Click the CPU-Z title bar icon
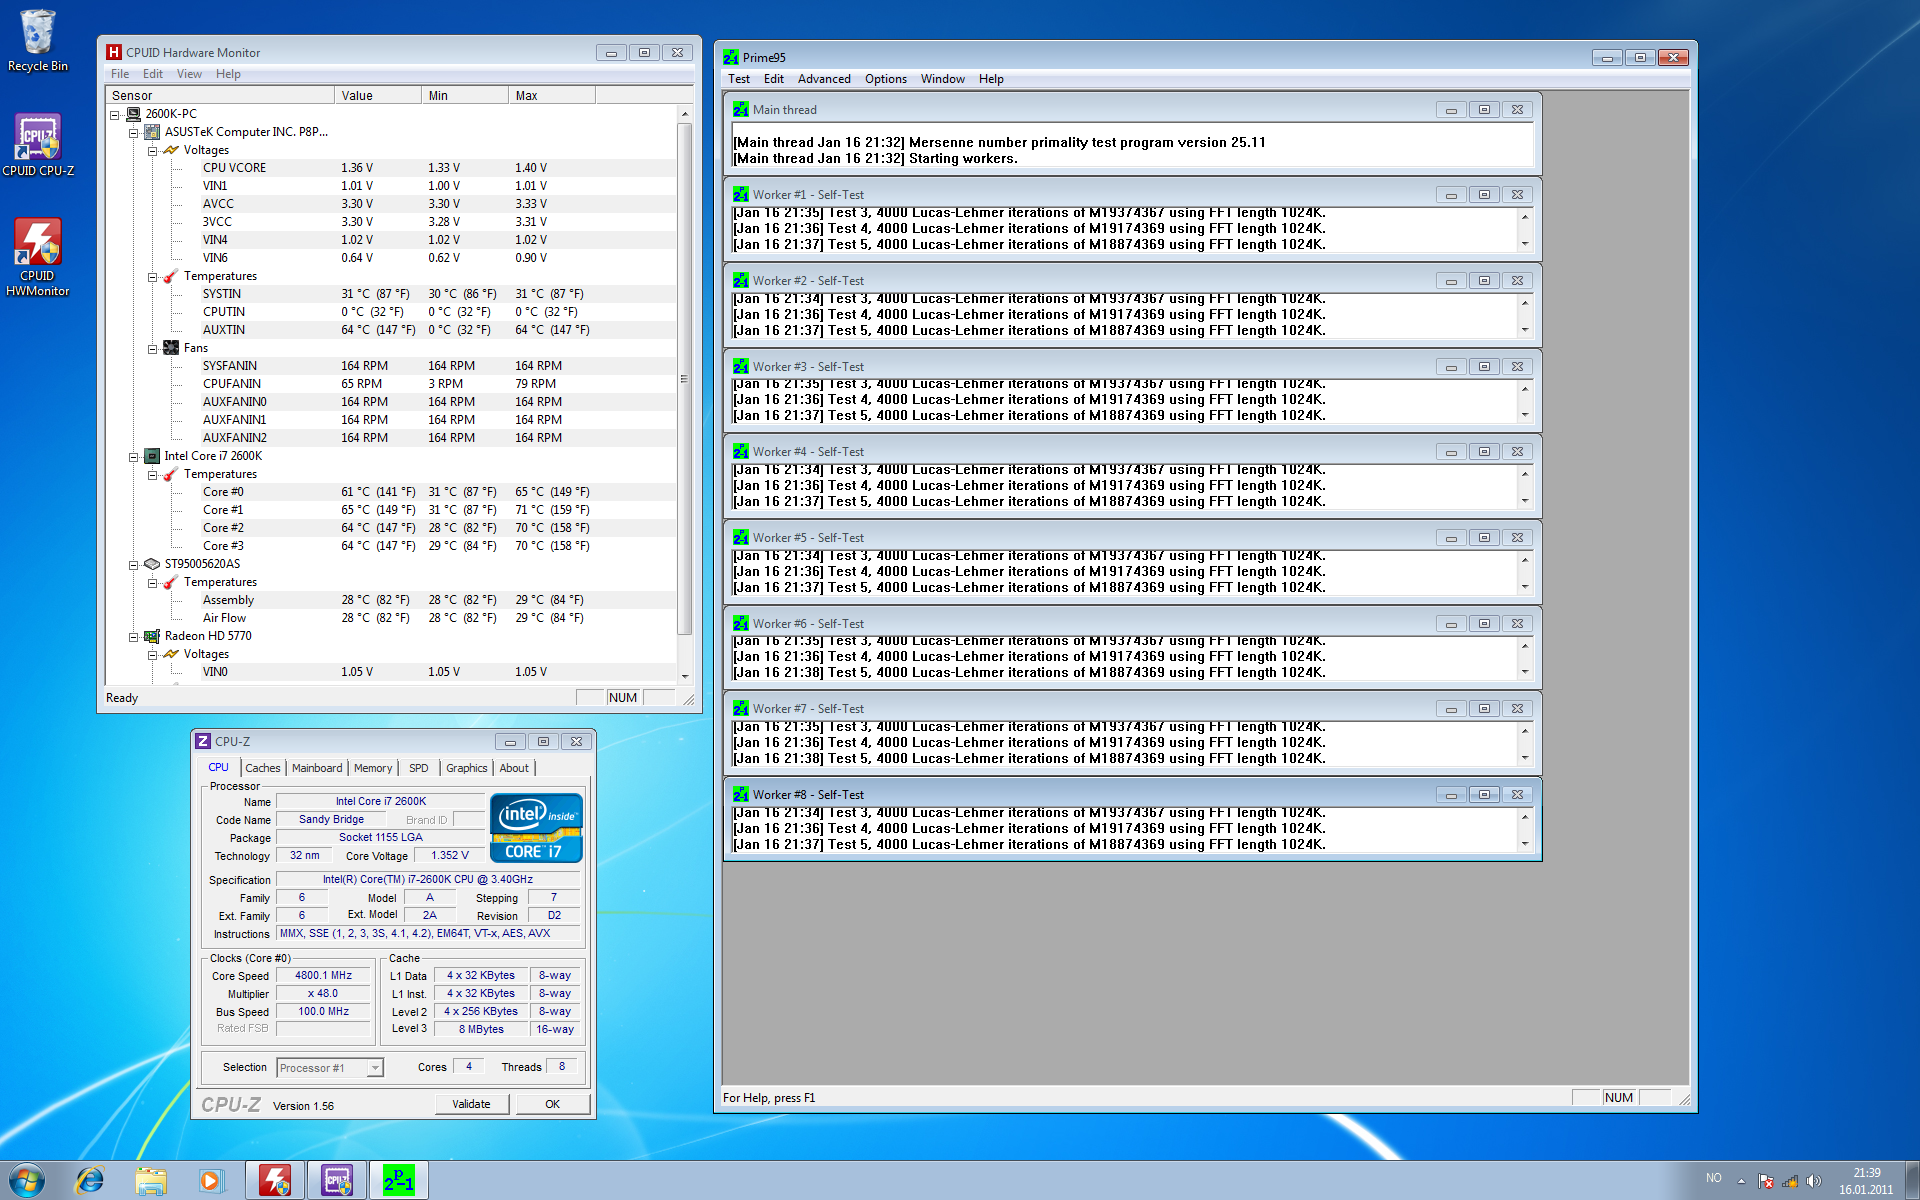 [x=203, y=741]
